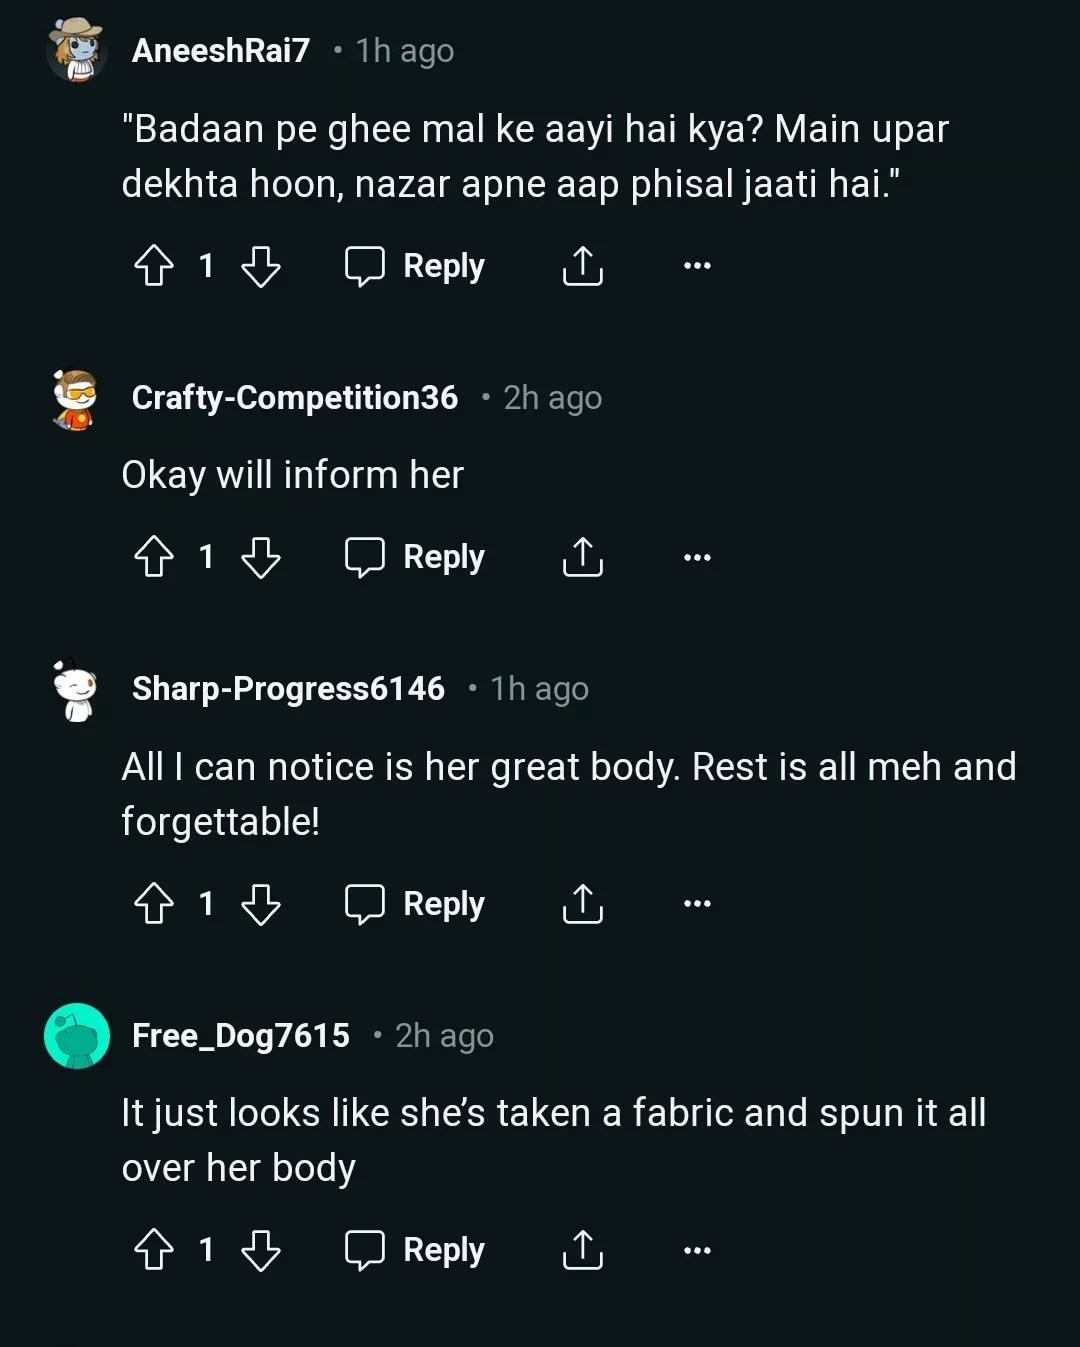The image size is (1080, 1347).
Task: Share AneeshRai7's comment
Action: [582, 266]
